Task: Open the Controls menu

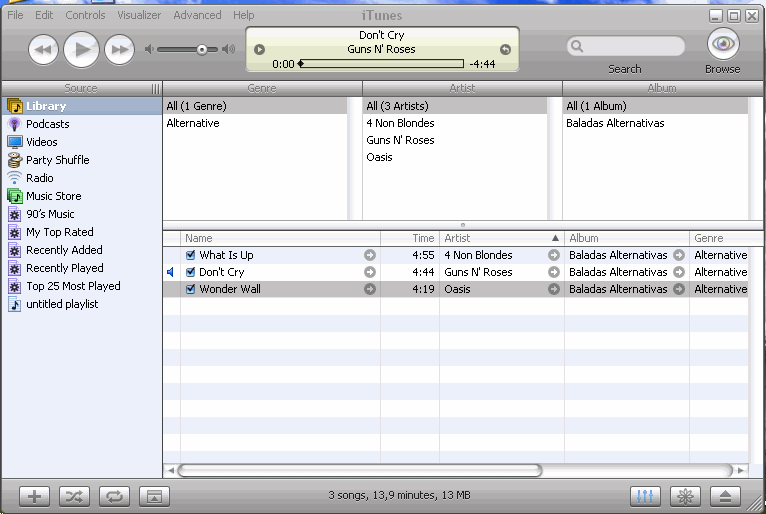Action: [85, 15]
